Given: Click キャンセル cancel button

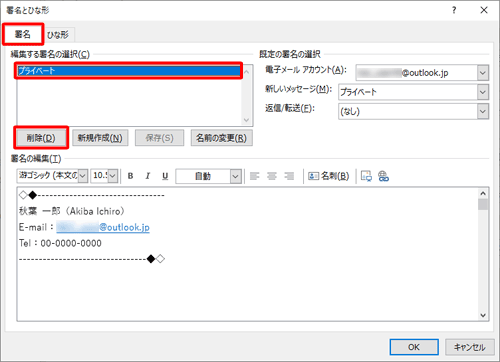Looking at the screenshot, I should pyautogui.click(x=469, y=347).
